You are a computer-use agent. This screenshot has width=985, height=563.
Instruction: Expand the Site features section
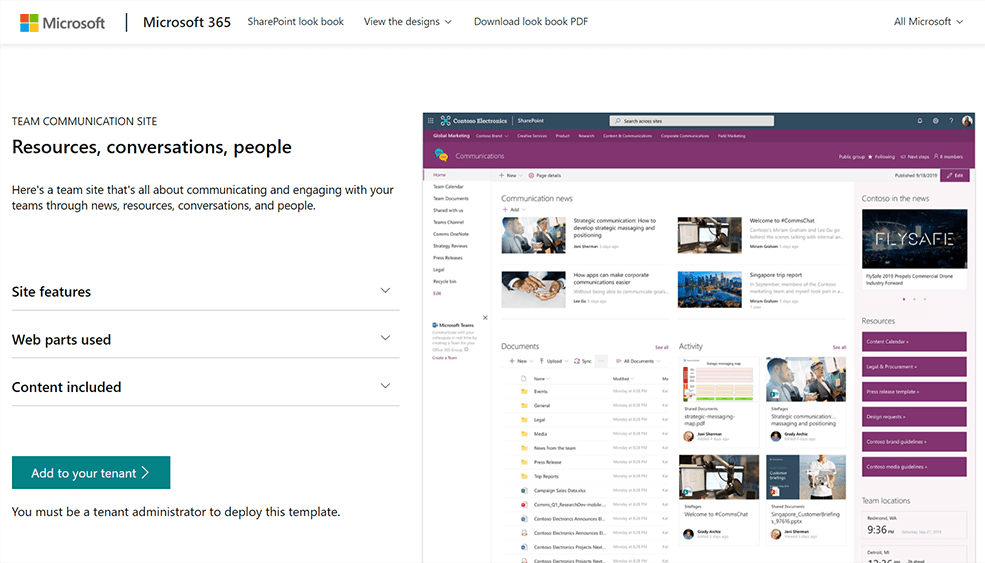(205, 292)
